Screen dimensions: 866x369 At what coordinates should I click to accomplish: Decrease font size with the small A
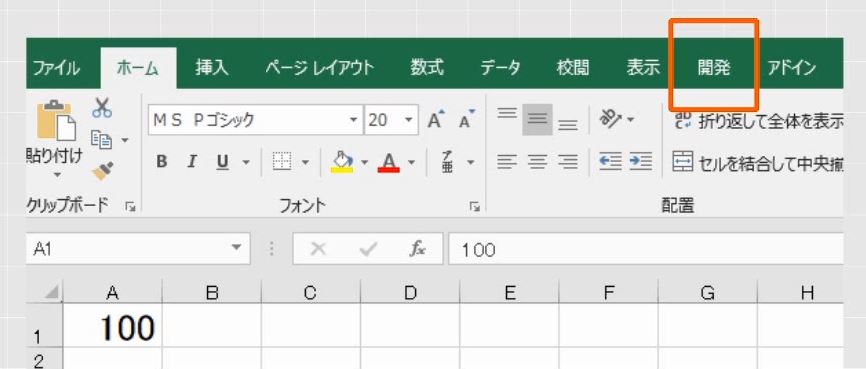(467, 120)
